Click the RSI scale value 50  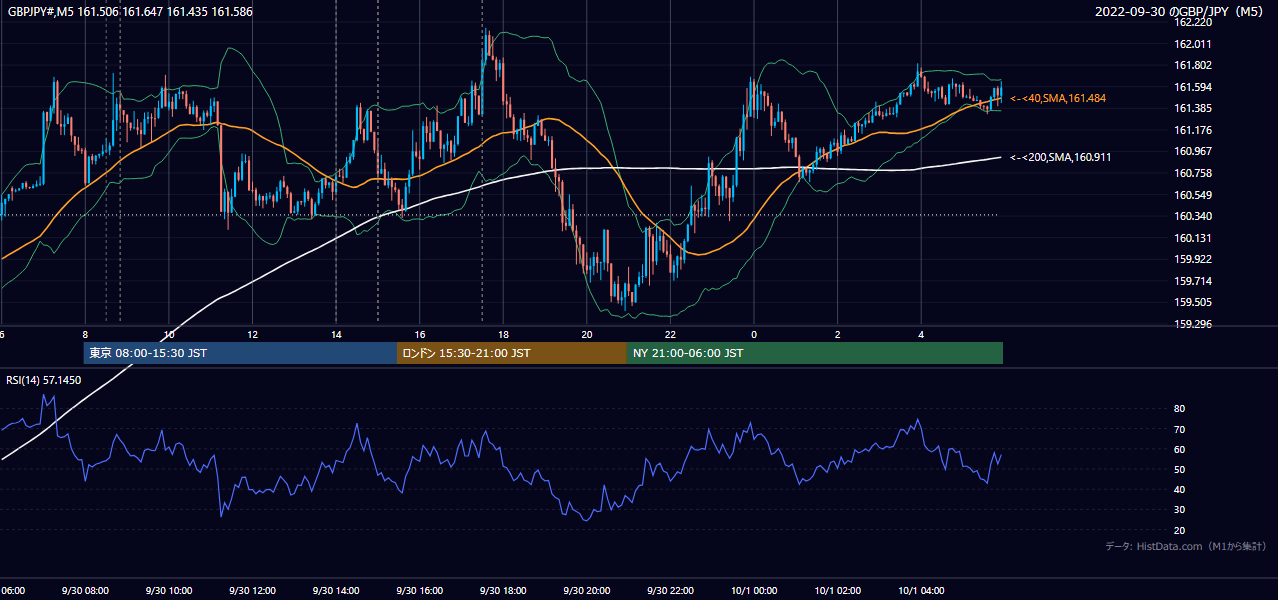[x=1179, y=469]
